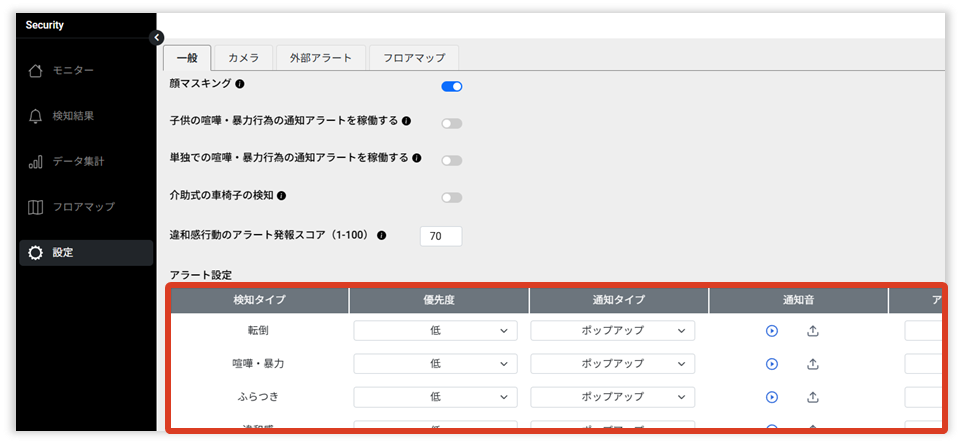The image size is (961, 444).
Task: Collapse the sidebar with the arrow button
Action: 157,37
